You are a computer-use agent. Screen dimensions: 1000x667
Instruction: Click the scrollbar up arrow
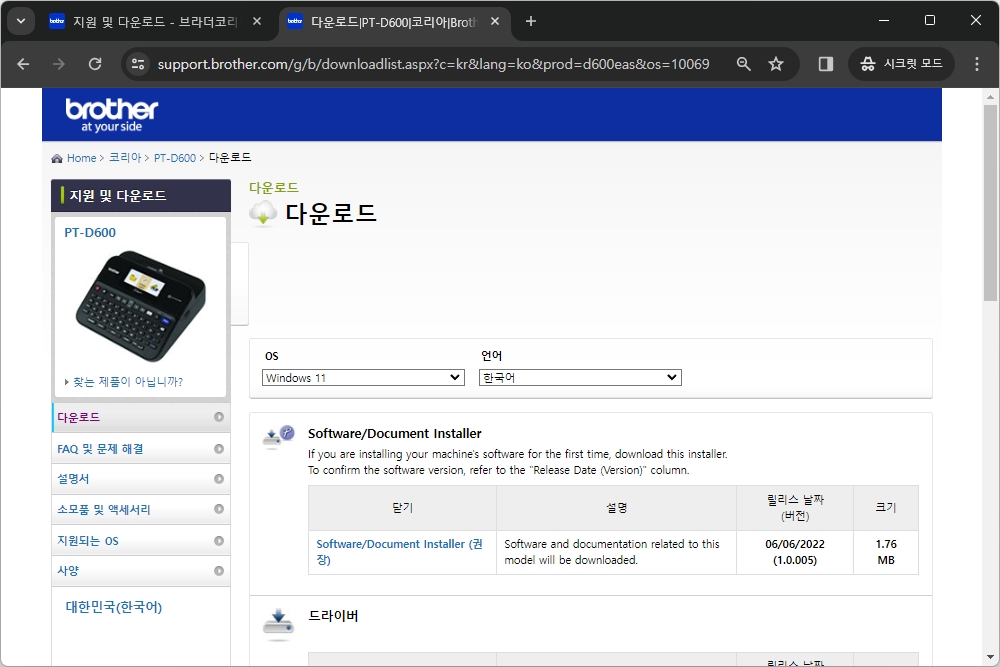pyautogui.click(x=990, y=97)
